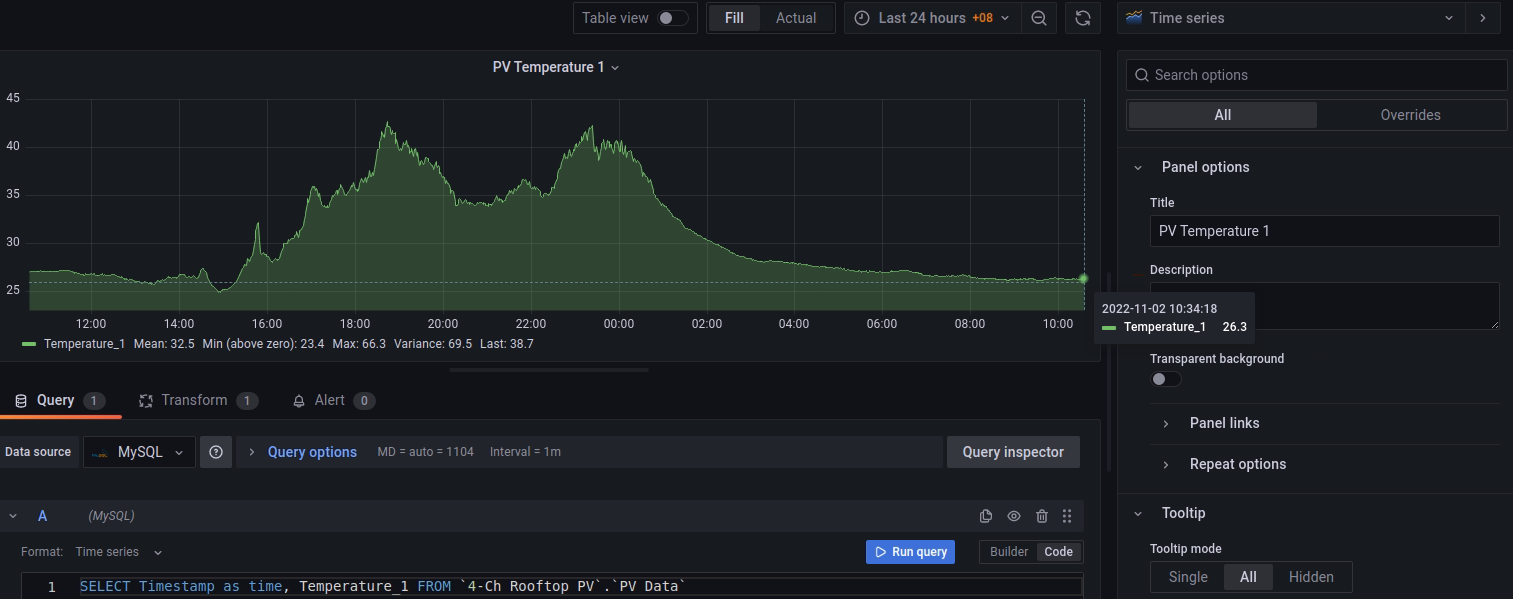The height and width of the screenshot is (599, 1513).
Task: Click the options pane vertical scrollbar
Action: coord(1108,370)
